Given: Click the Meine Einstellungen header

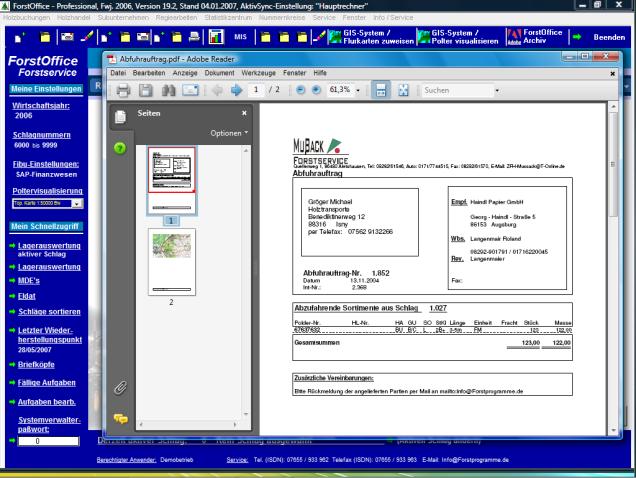Looking at the screenshot, I should pyautogui.click(x=46, y=89).
